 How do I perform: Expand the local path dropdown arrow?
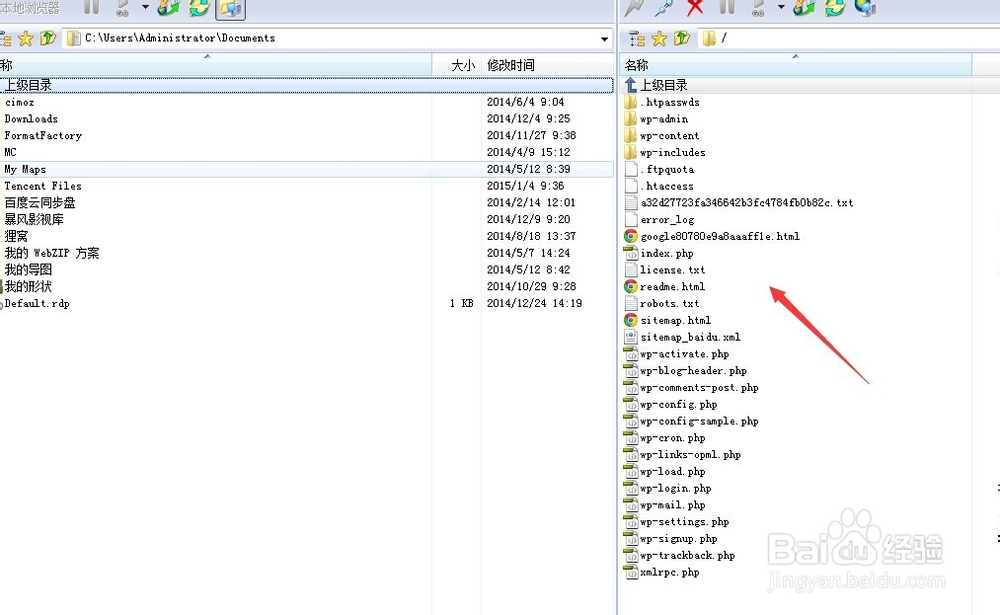604,39
